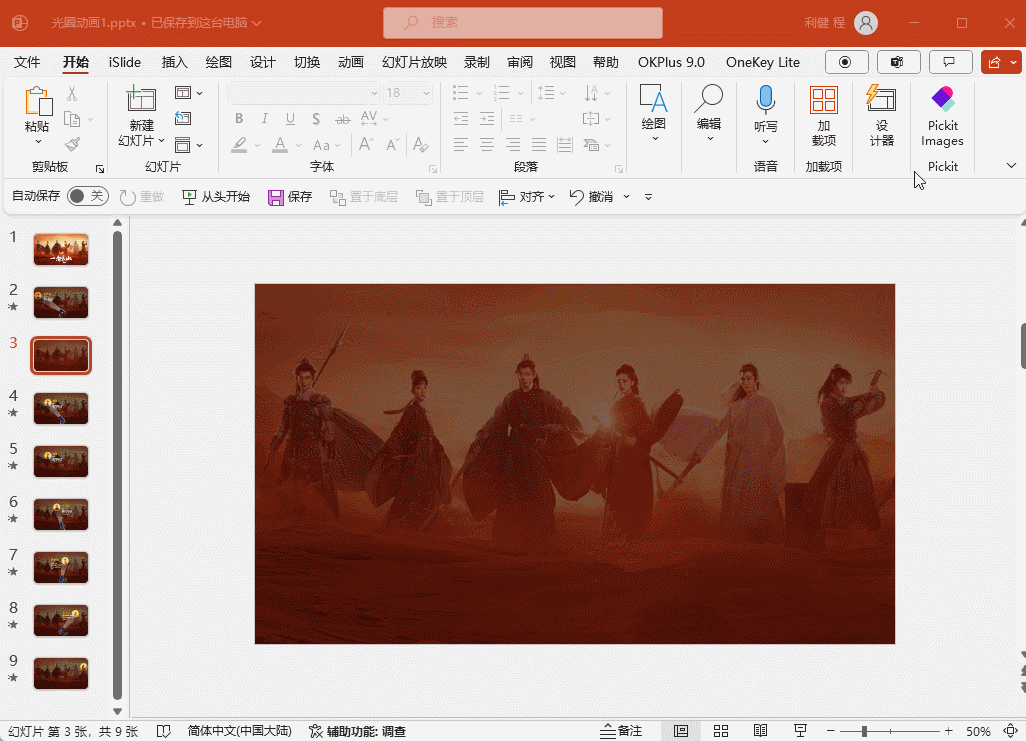This screenshot has height=741, width=1026.
Task: Open spell check book icon
Action: point(164,731)
